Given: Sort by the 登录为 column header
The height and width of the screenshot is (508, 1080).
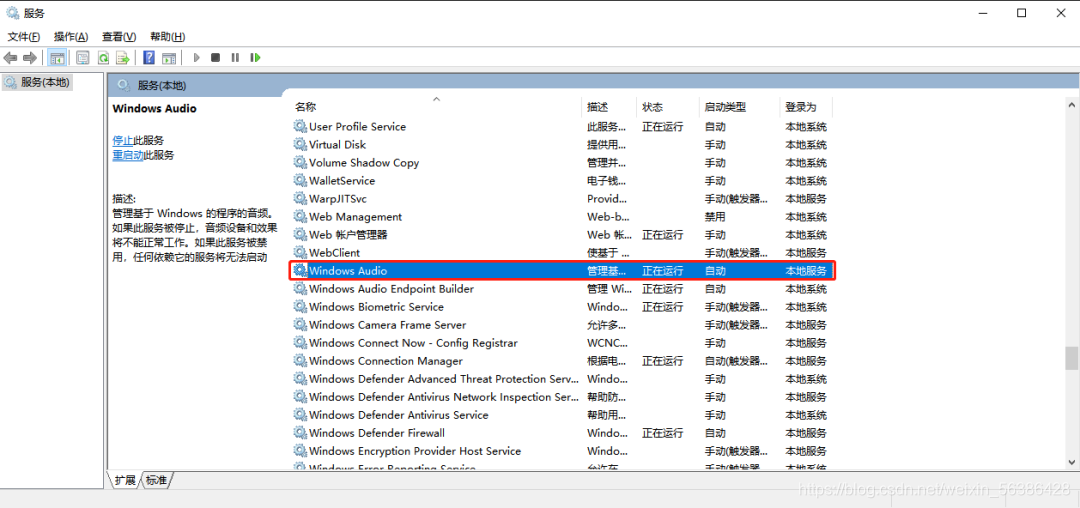Looking at the screenshot, I should tap(801, 107).
